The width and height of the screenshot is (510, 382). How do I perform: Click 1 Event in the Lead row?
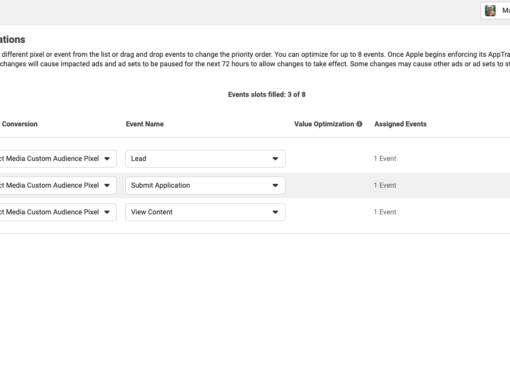(385, 159)
